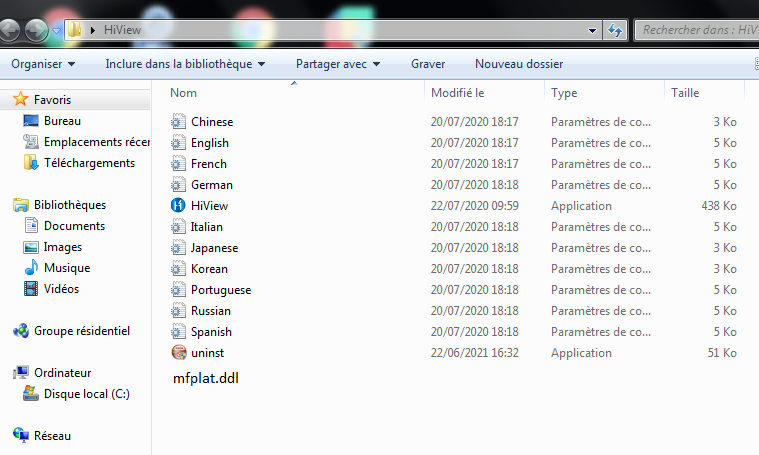Click the Chinese settings file icon
Screen dimensions: 759x455
[x=179, y=122]
